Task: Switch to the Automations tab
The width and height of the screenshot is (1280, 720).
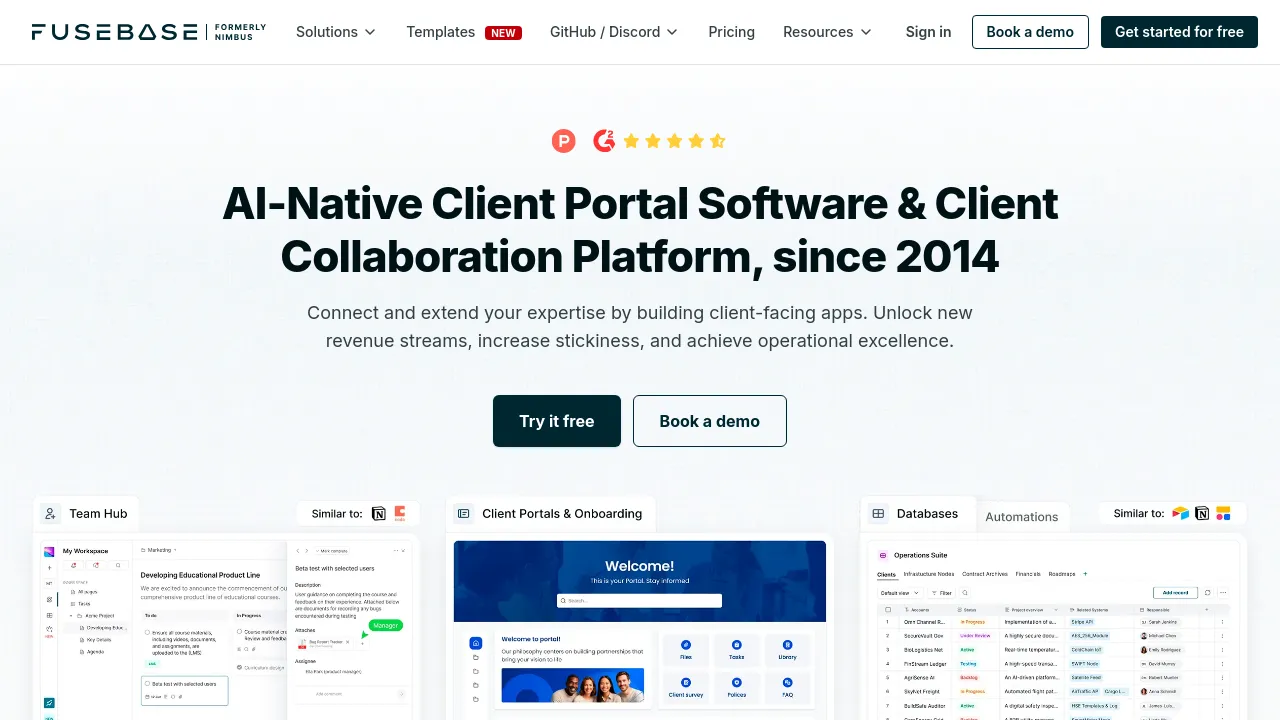Action: point(1021,517)
